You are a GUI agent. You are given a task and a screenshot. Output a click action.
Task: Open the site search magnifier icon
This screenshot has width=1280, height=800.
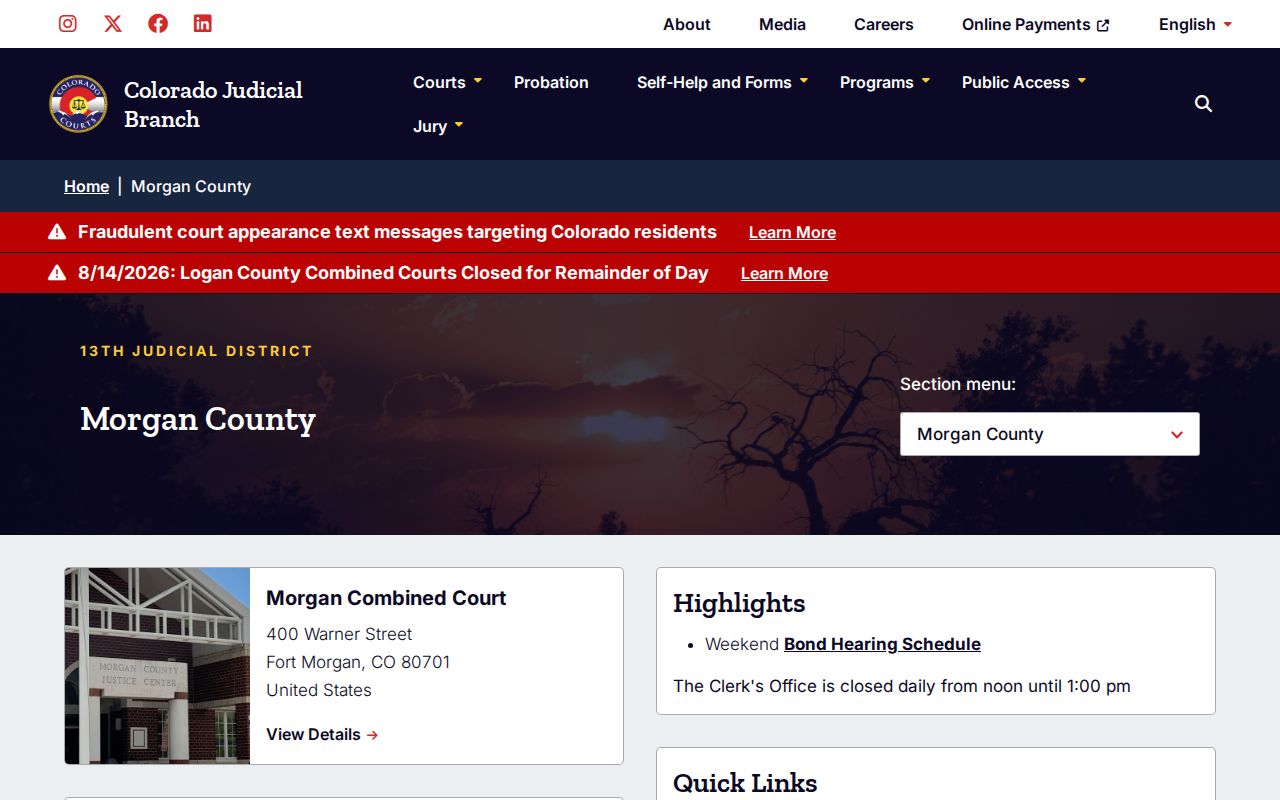pyautogui.click(x=1204, y=104)
